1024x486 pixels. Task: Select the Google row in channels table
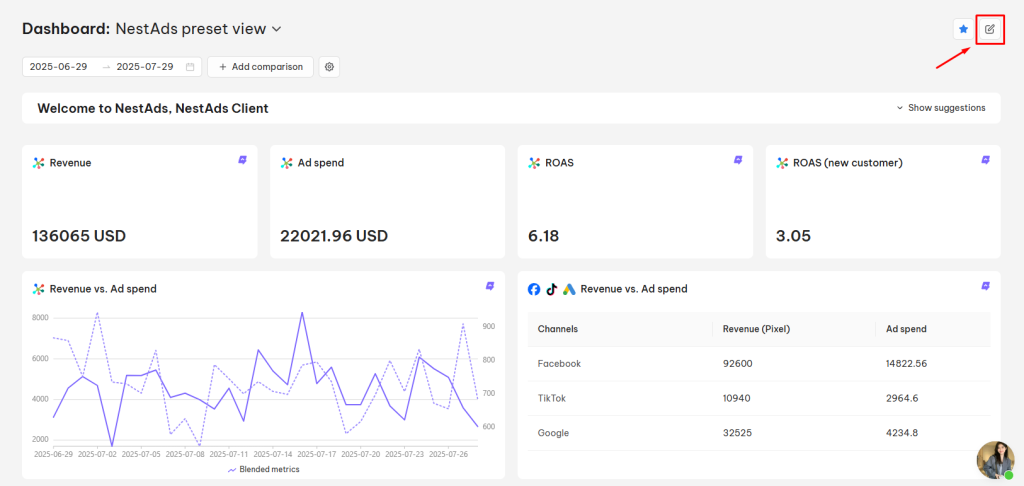pyautogui.click(x=759, y=433)
